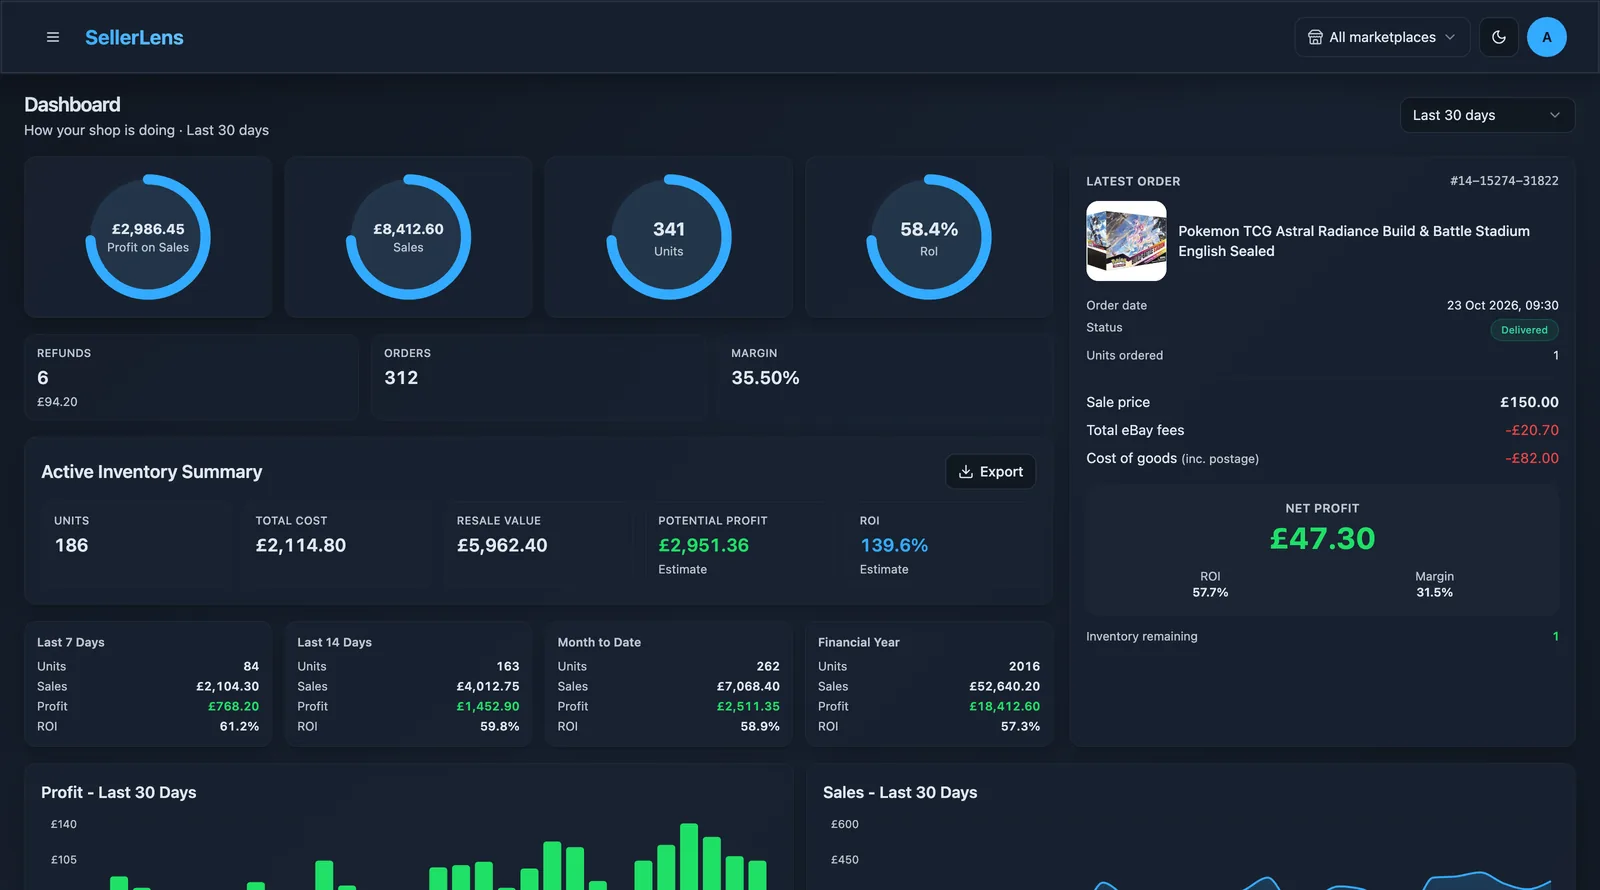The height and width of the screenshot is (890, 1600).
Task: Click the 341 Units ring card
Action: [x=669, y=237]
